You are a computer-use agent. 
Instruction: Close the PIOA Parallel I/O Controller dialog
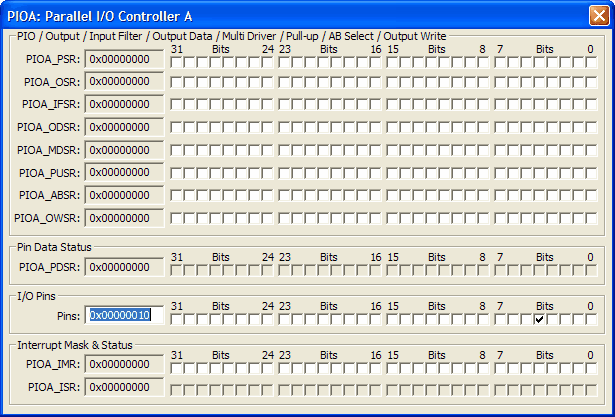click(x=599, y=16)
